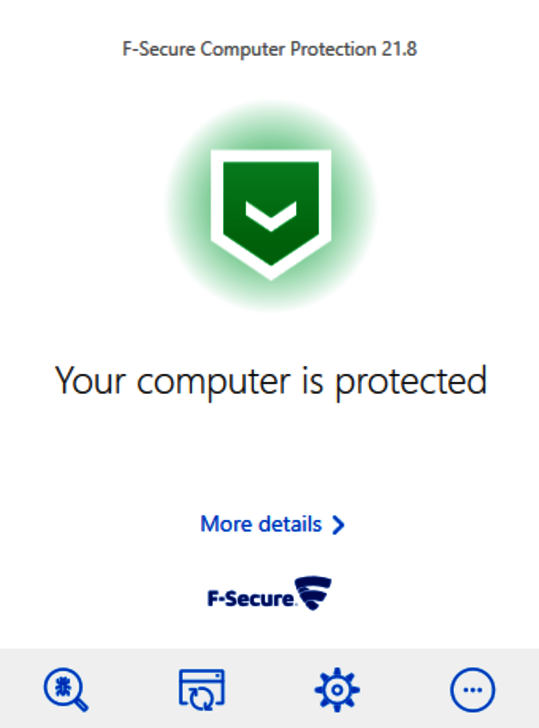Click the white chevron inside the shield
This screenshot has height=728, width=539.
(271, 216)
